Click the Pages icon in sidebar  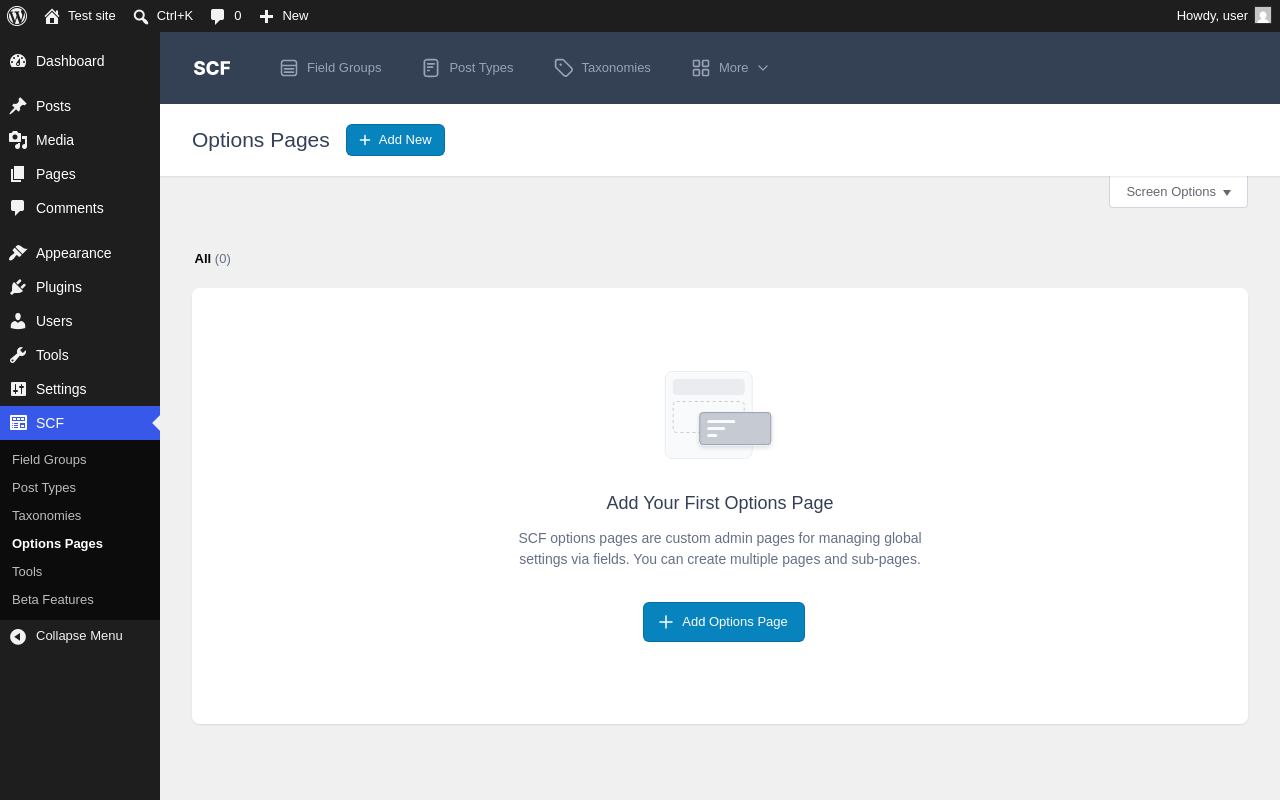[18, 174]
